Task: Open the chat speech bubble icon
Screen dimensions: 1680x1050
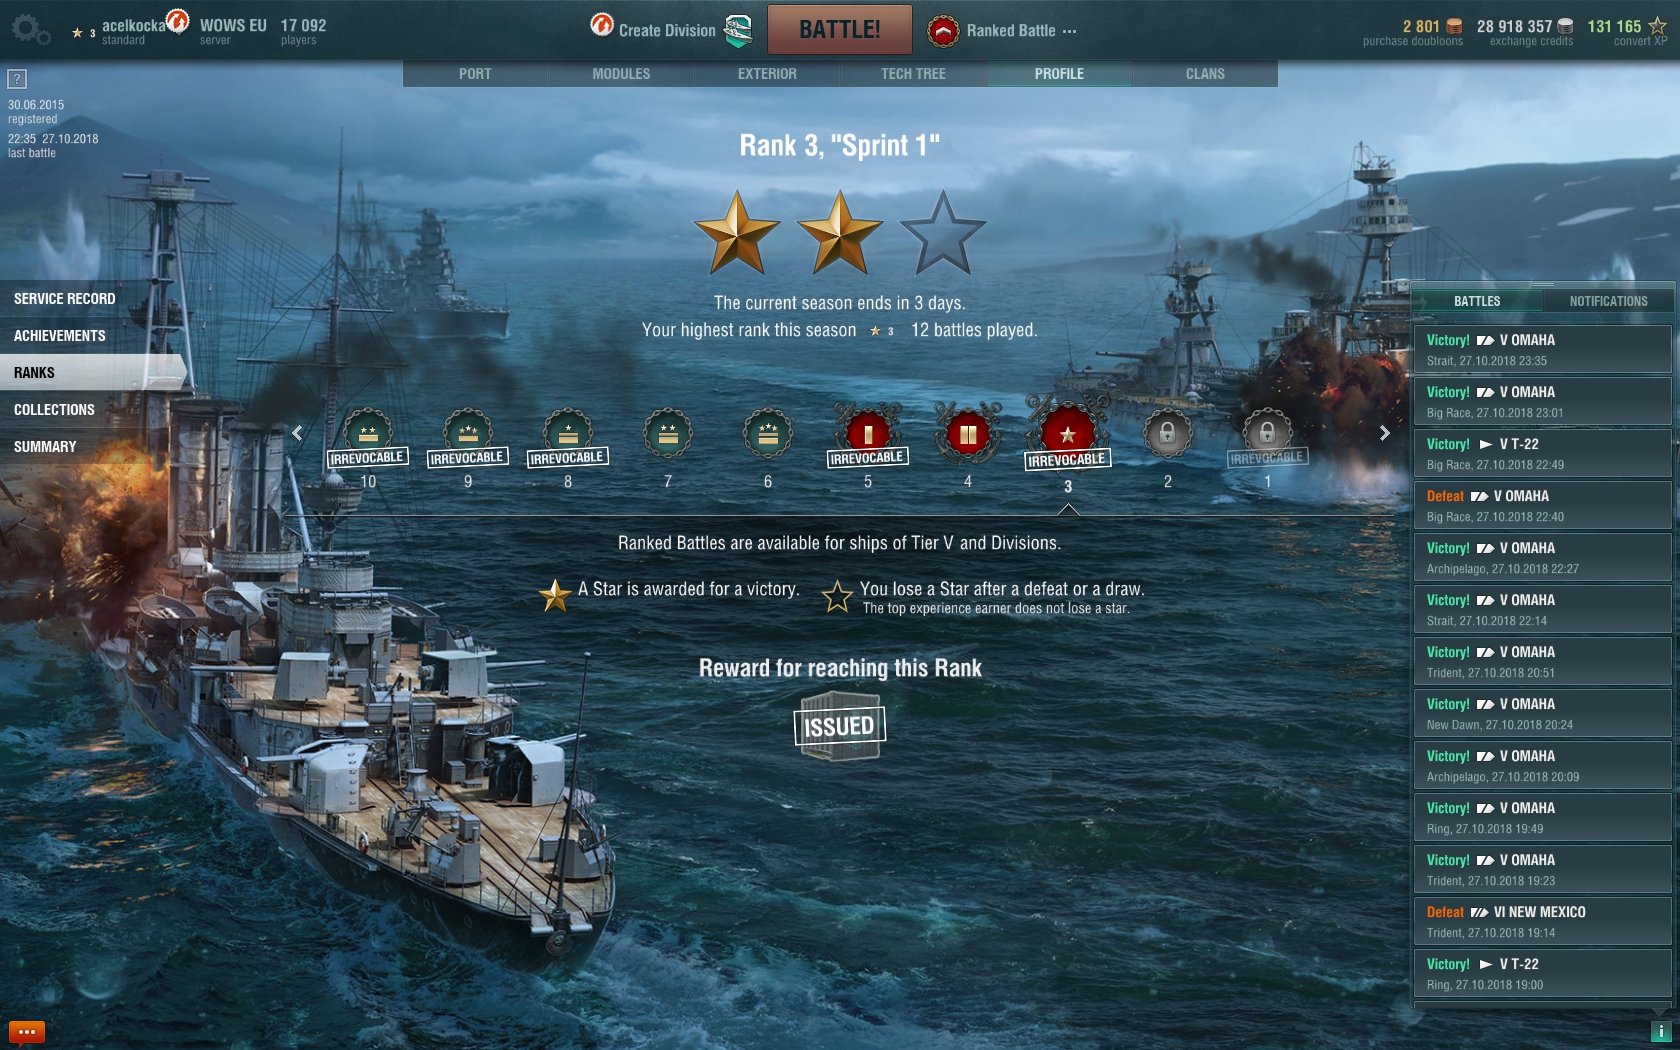Action: click(x=27, y=1032)
